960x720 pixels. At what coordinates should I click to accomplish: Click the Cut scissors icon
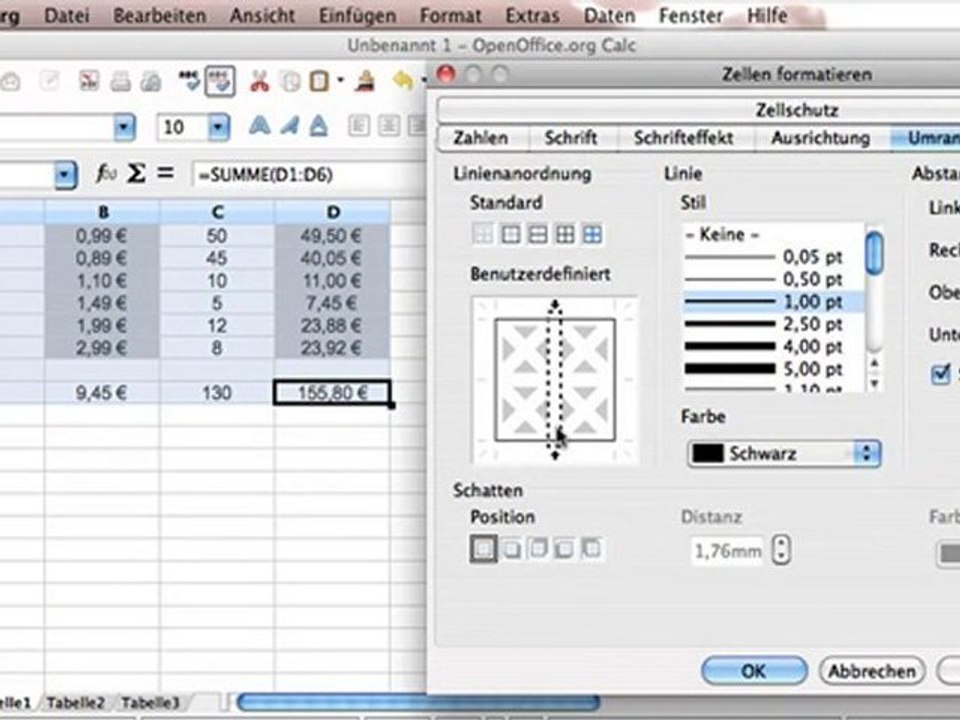point(260,81)
